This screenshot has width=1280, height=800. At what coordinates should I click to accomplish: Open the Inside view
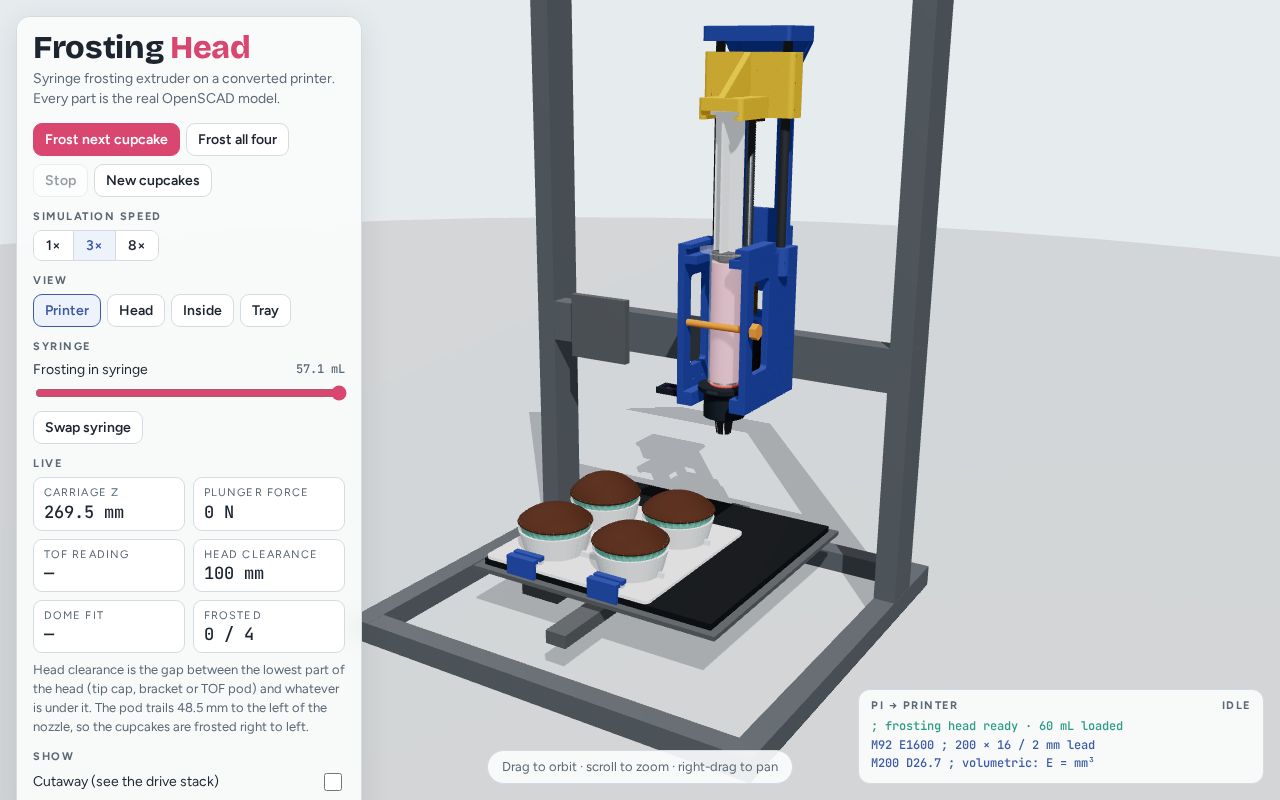tap(202, 310)
